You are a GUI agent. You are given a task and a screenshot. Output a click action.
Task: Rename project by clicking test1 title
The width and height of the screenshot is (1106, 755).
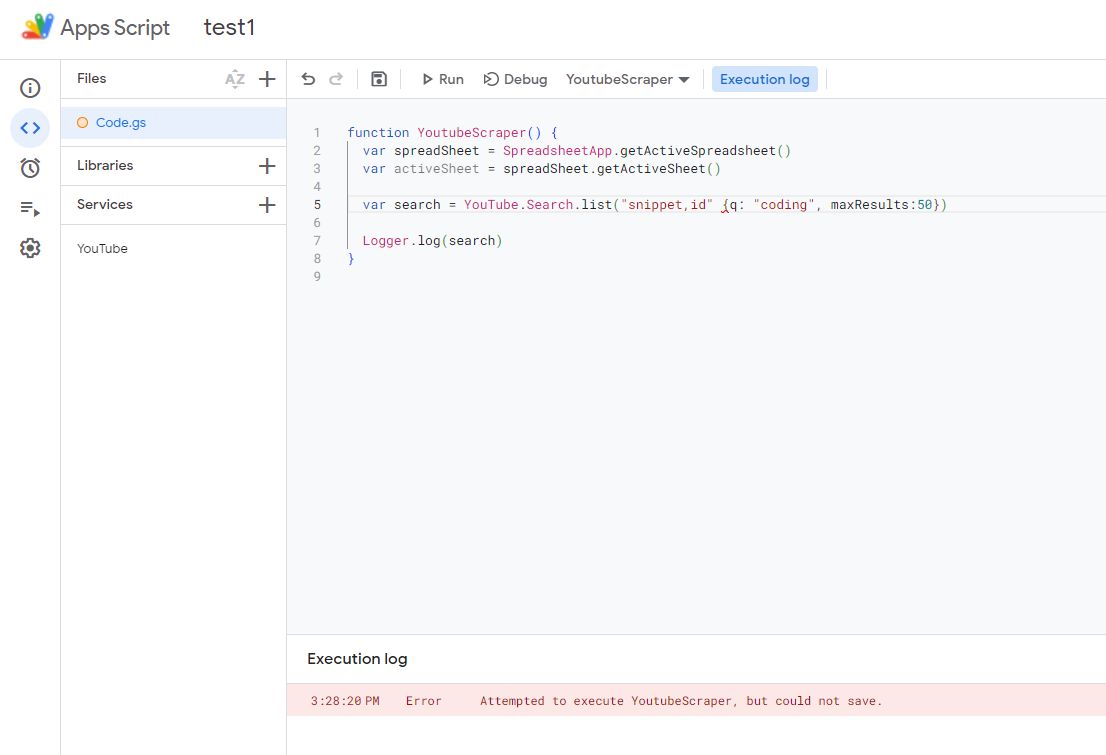click(x=229, y=27)
